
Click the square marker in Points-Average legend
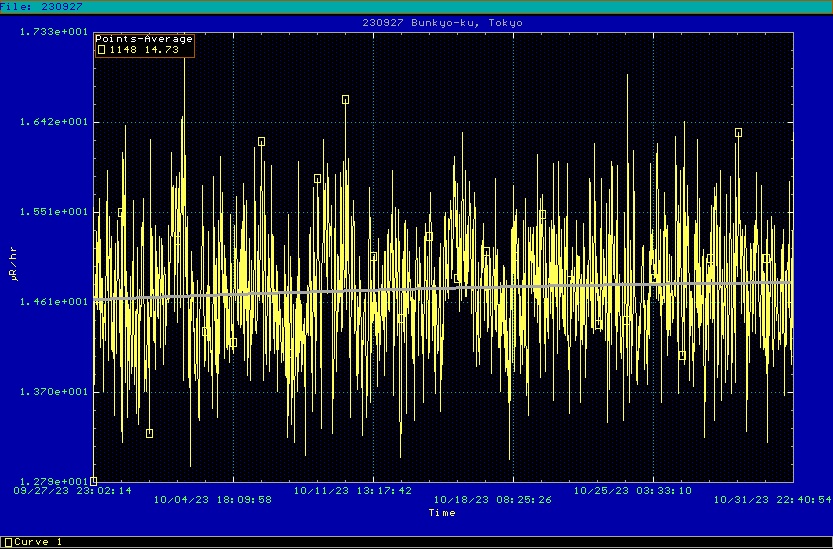[101, 49]
